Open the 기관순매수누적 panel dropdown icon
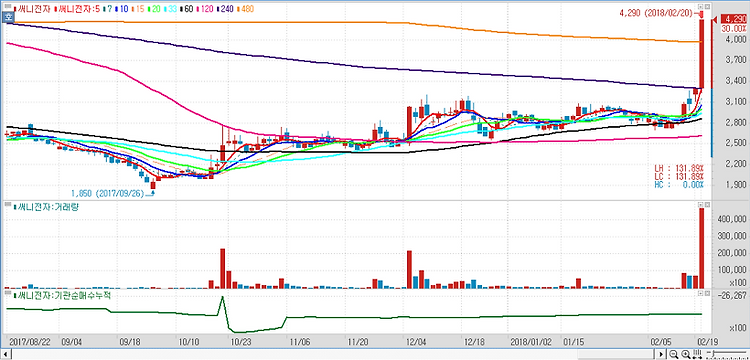750x360 pixels. (701, 293)
